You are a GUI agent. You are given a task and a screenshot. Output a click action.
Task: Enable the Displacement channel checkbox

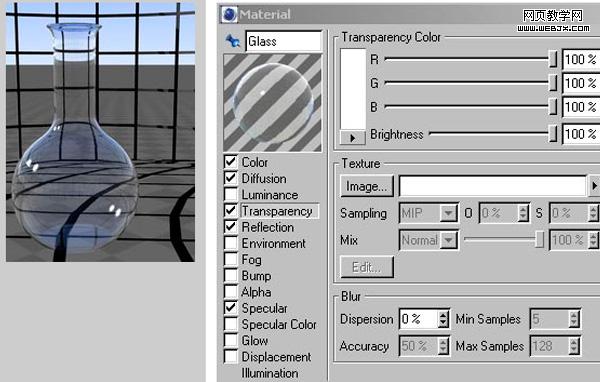230,356
